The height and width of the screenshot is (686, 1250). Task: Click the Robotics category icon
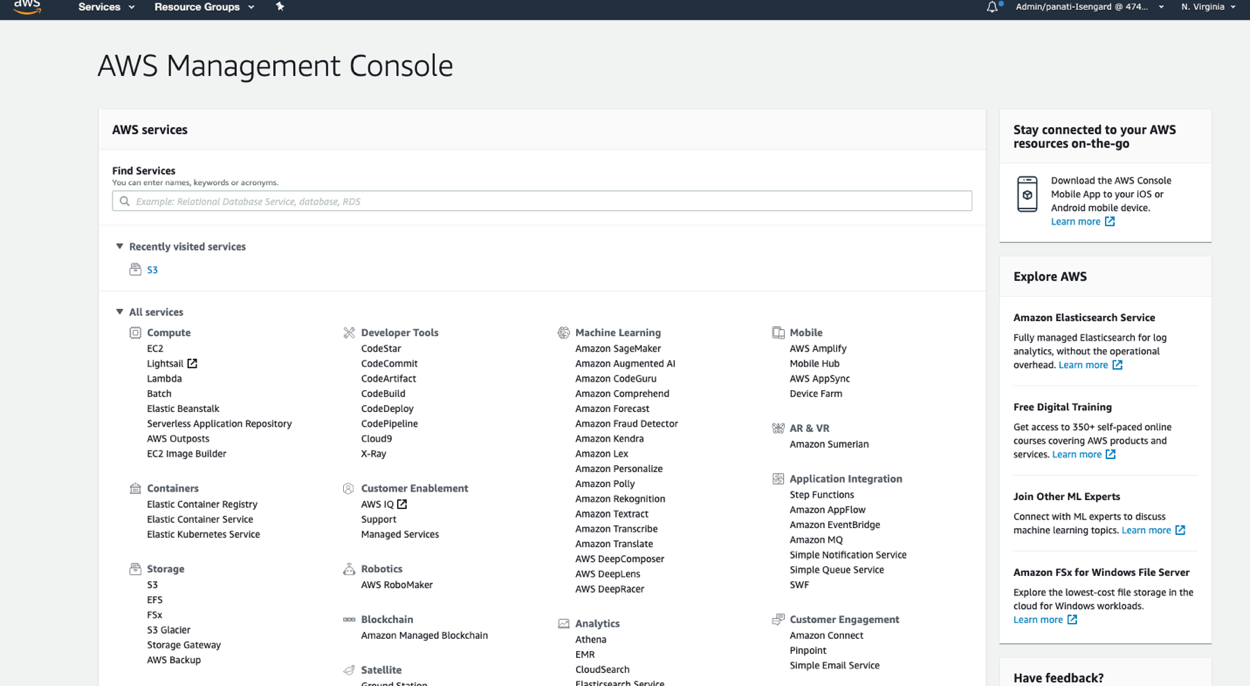point(349,568)
